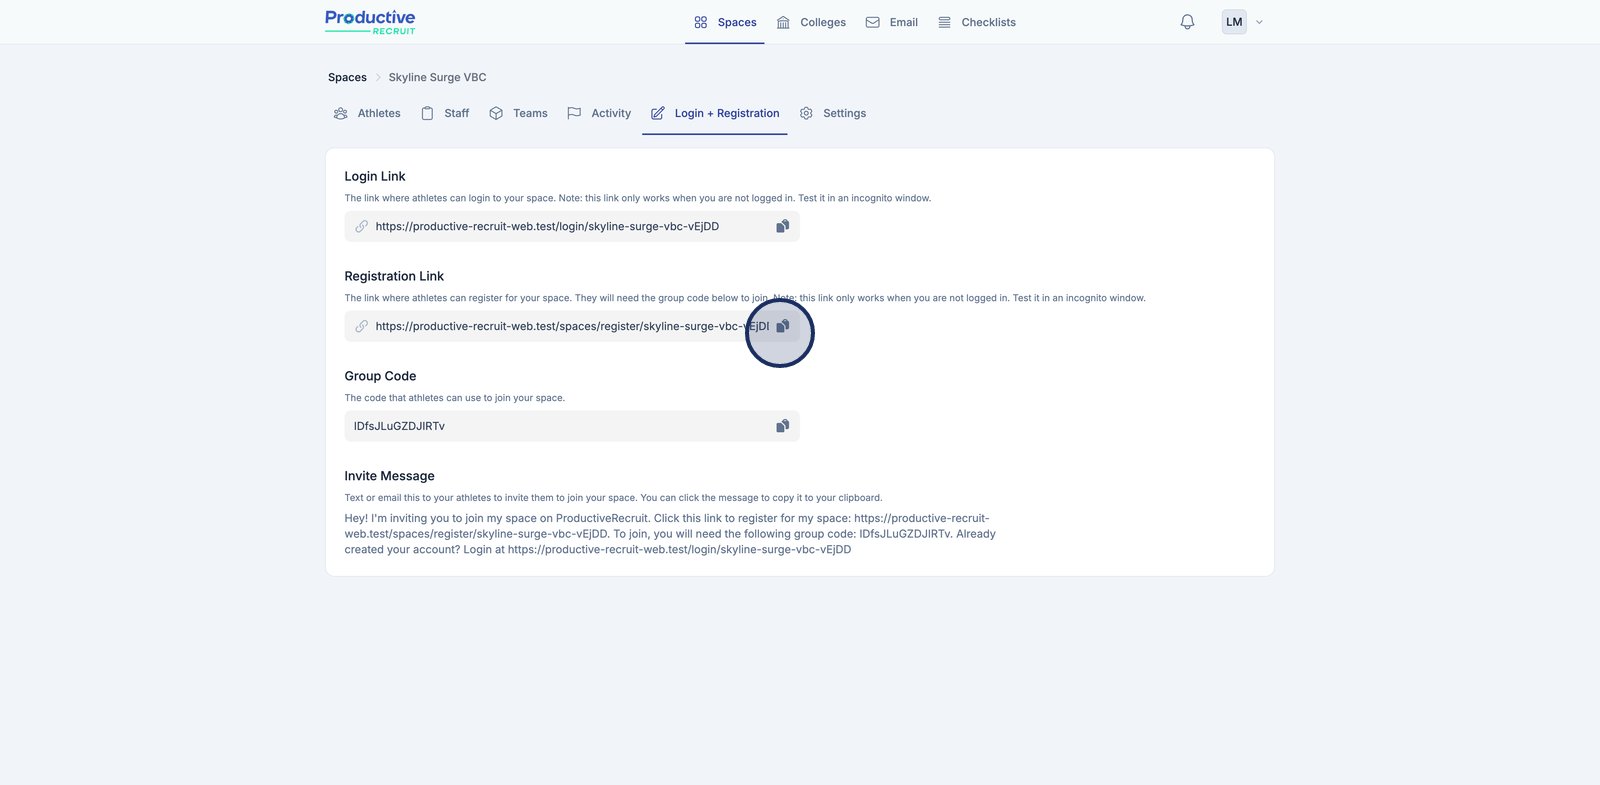Click the chain icon beside the Login Link

[362, 226]
